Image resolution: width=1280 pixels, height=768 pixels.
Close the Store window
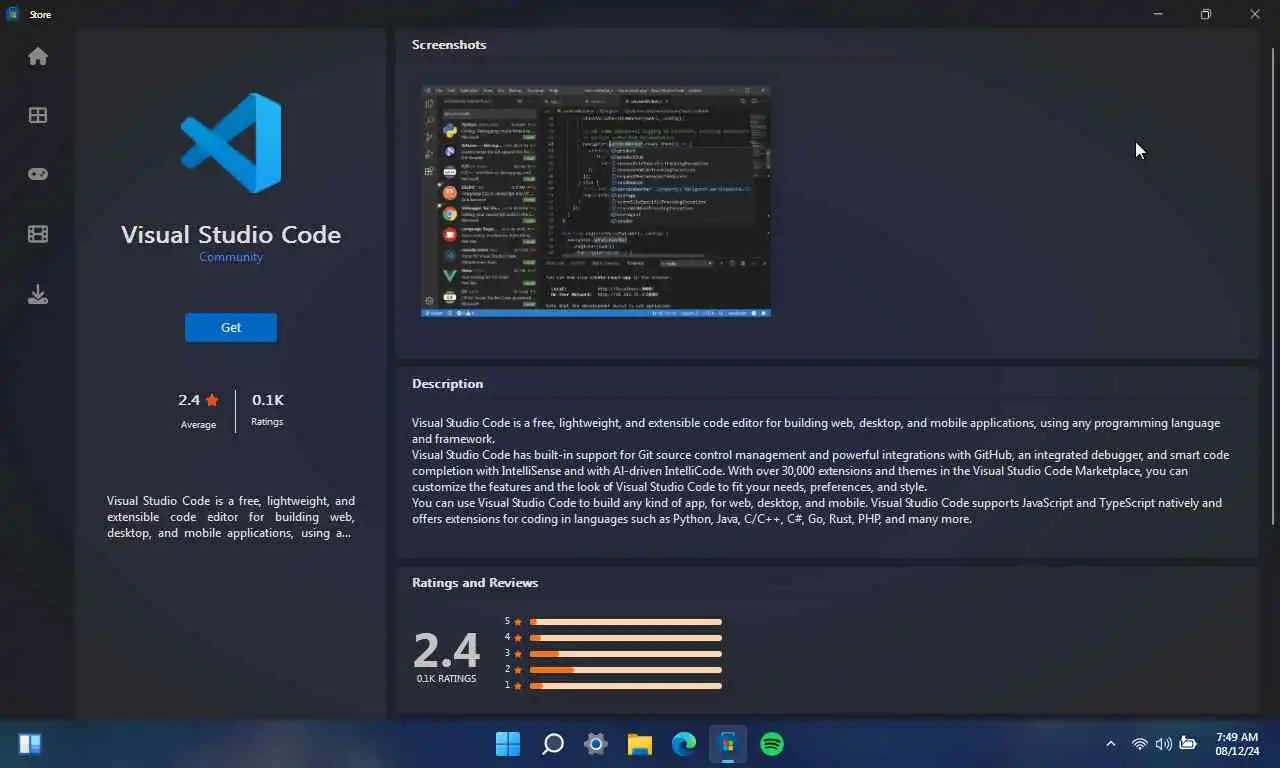click(1254, 14)
